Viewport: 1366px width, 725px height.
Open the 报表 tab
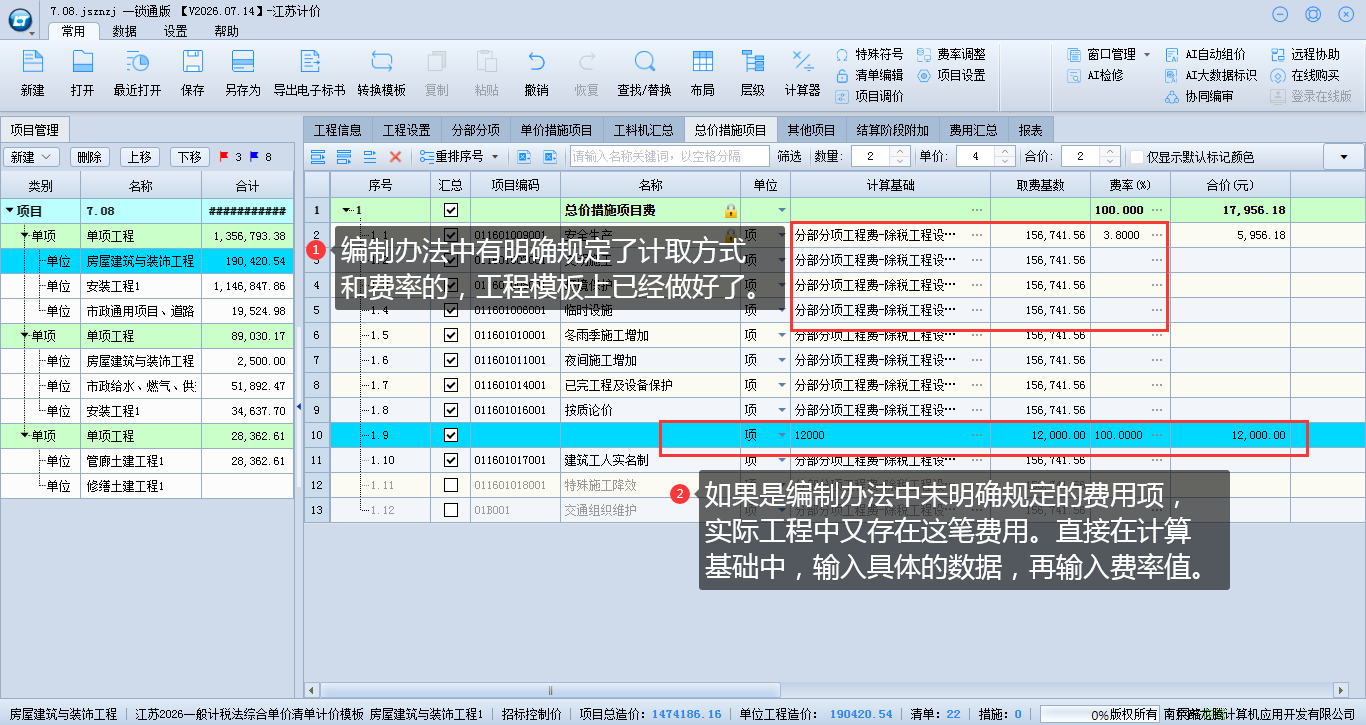click(1031, 130)
